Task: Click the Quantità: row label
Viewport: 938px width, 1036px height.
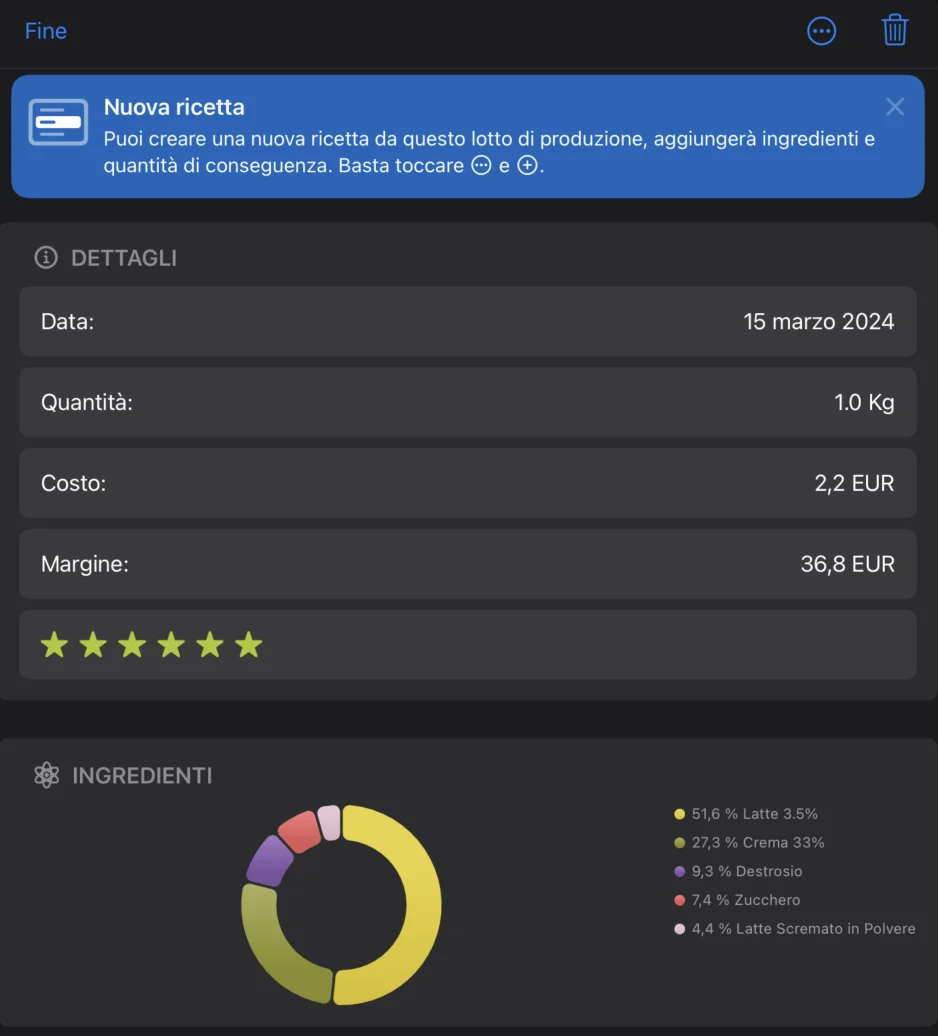Action: click(x=87, y=402)
